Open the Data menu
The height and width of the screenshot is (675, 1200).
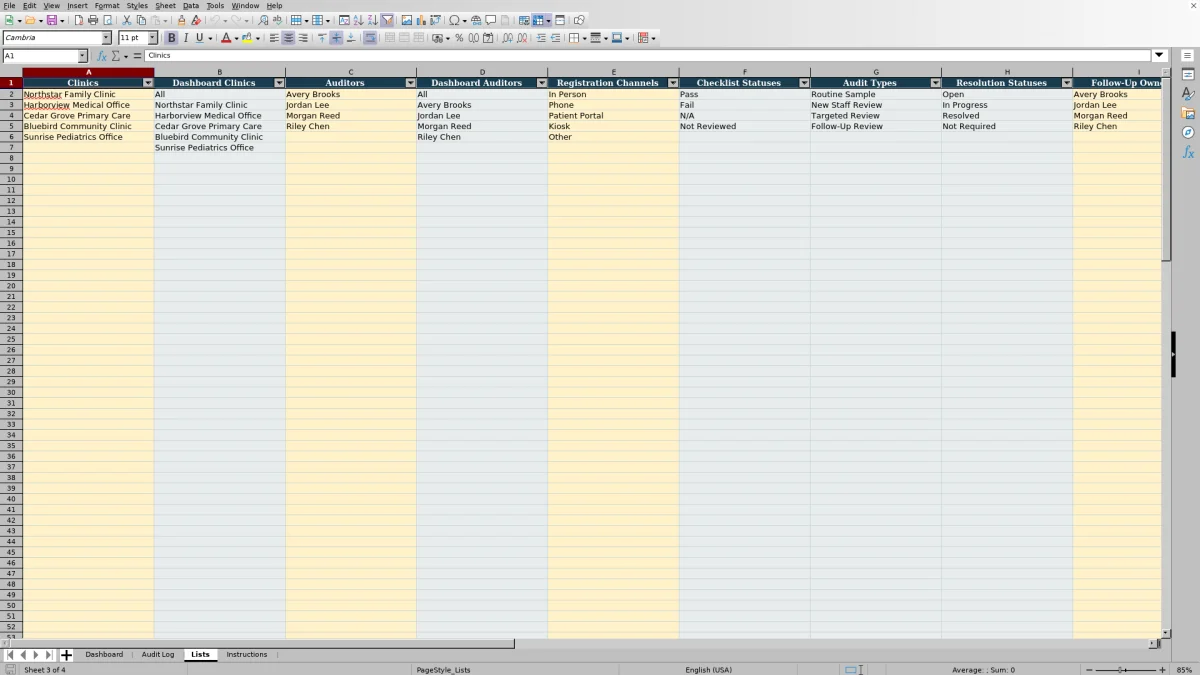pyautogui.click(x=191, y=6)
